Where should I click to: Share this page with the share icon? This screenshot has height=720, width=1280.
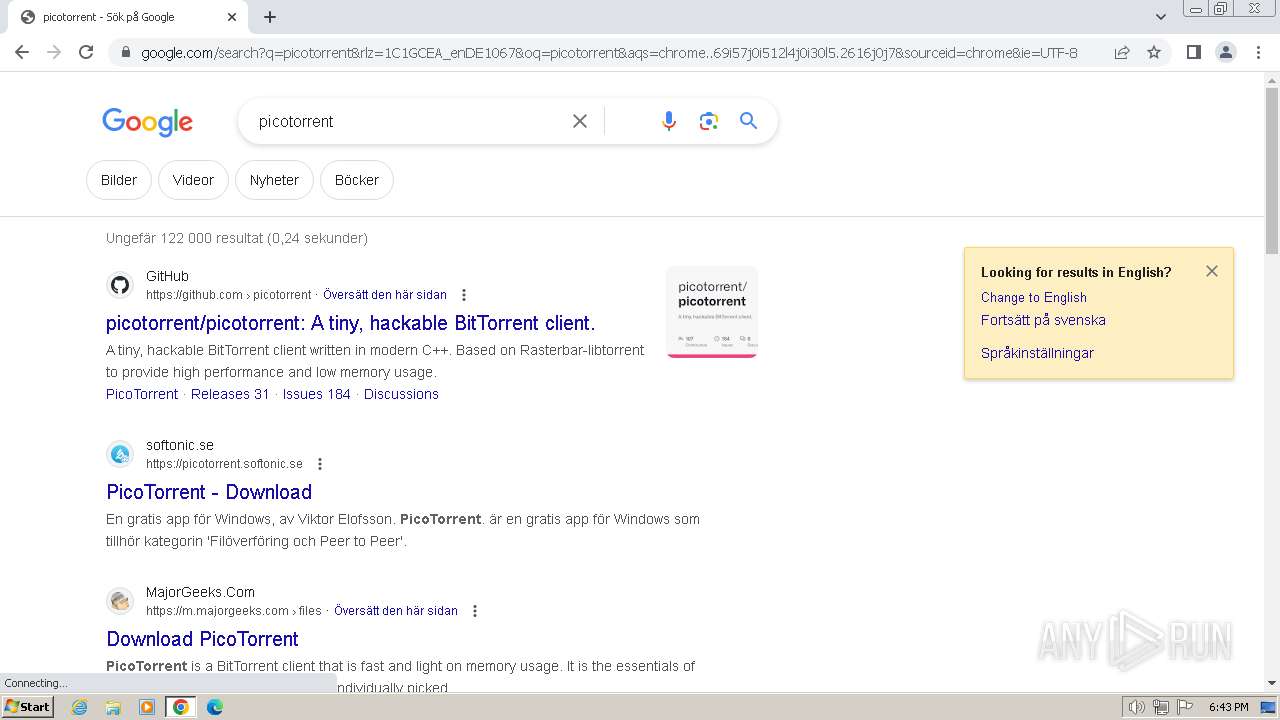click(1122, 52)
